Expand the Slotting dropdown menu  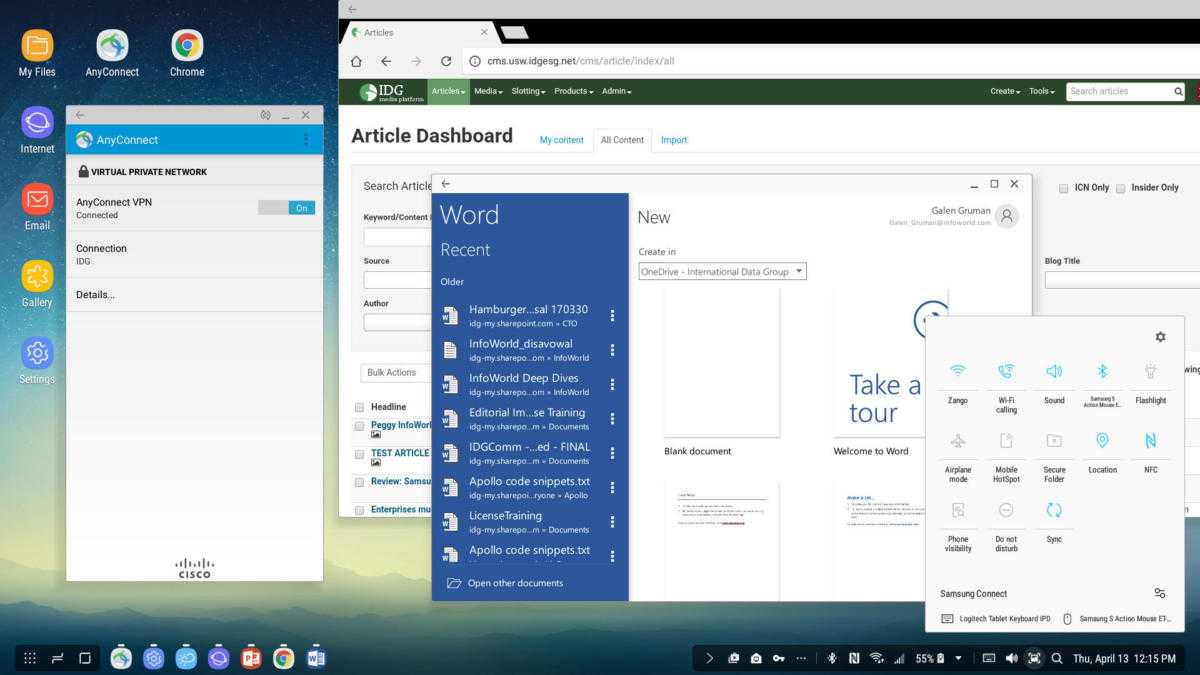click(x=528, y=91)
